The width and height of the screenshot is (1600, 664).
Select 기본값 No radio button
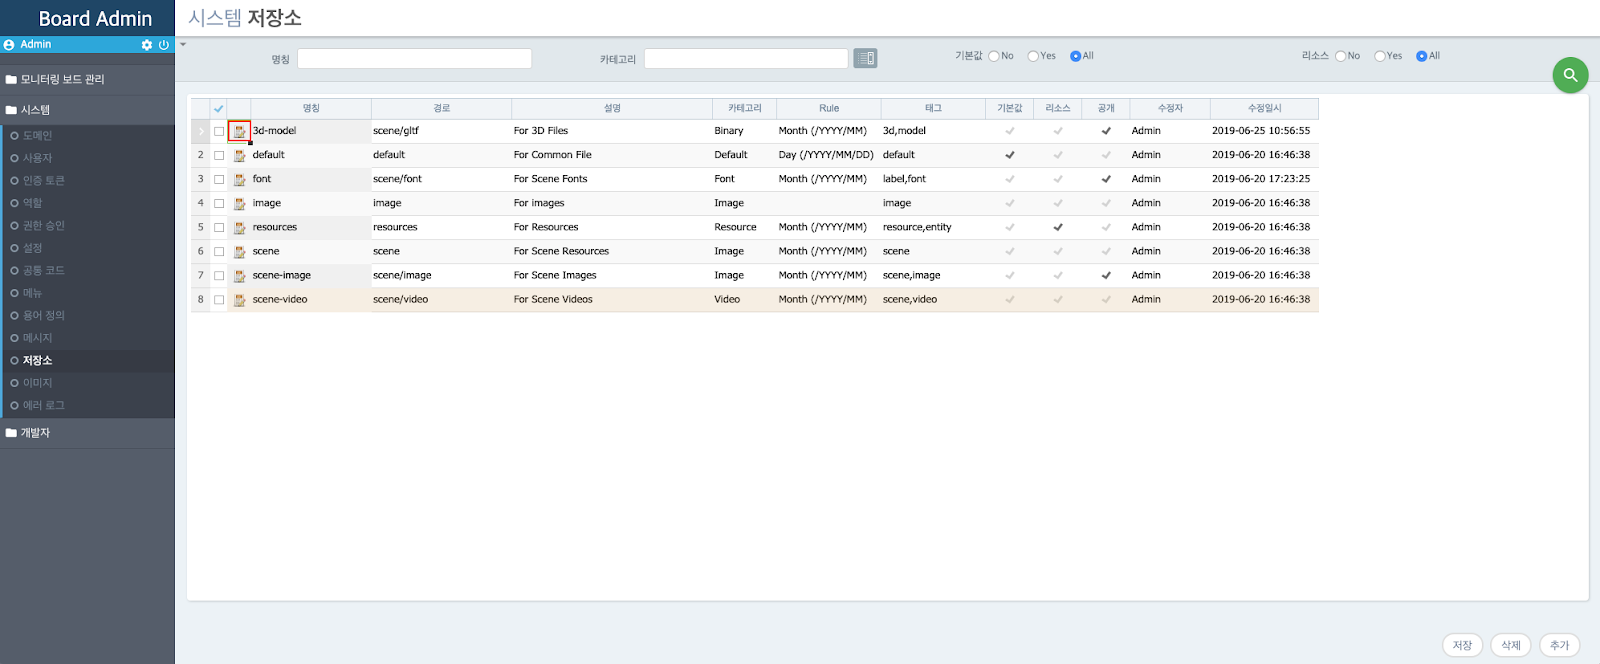(x=994, y=56)
